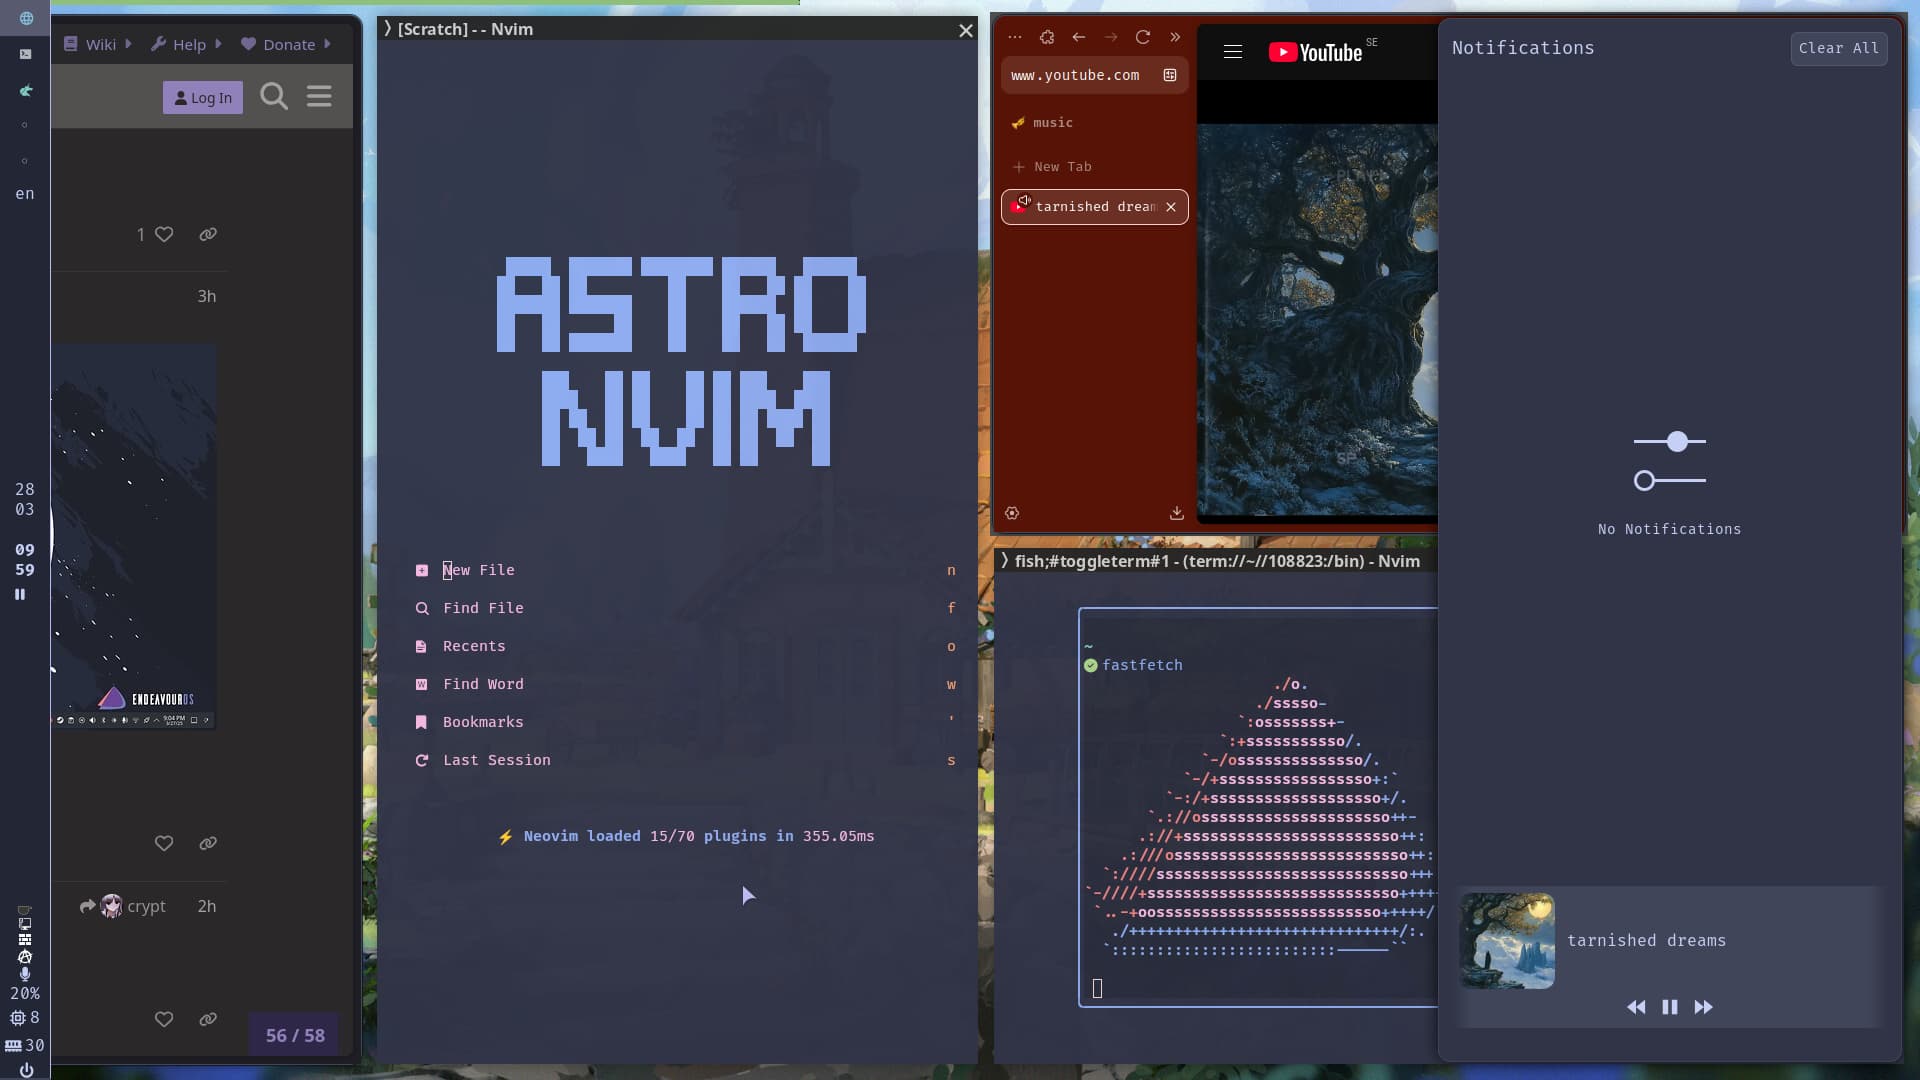Open browser settings gear at sidebar bottom
Screen dimensions: 1920x1080
click(x=1012, y=513)
